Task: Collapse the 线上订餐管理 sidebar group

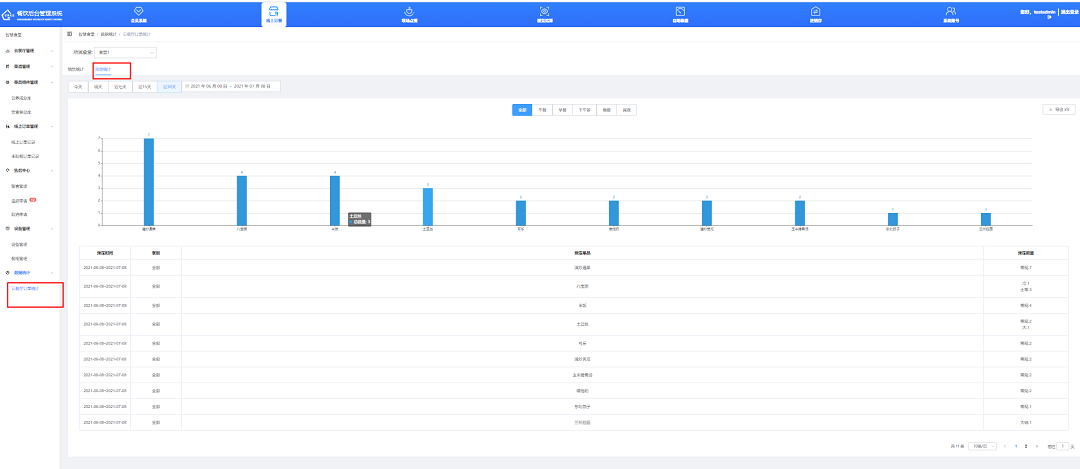Action: click(52, 127)
